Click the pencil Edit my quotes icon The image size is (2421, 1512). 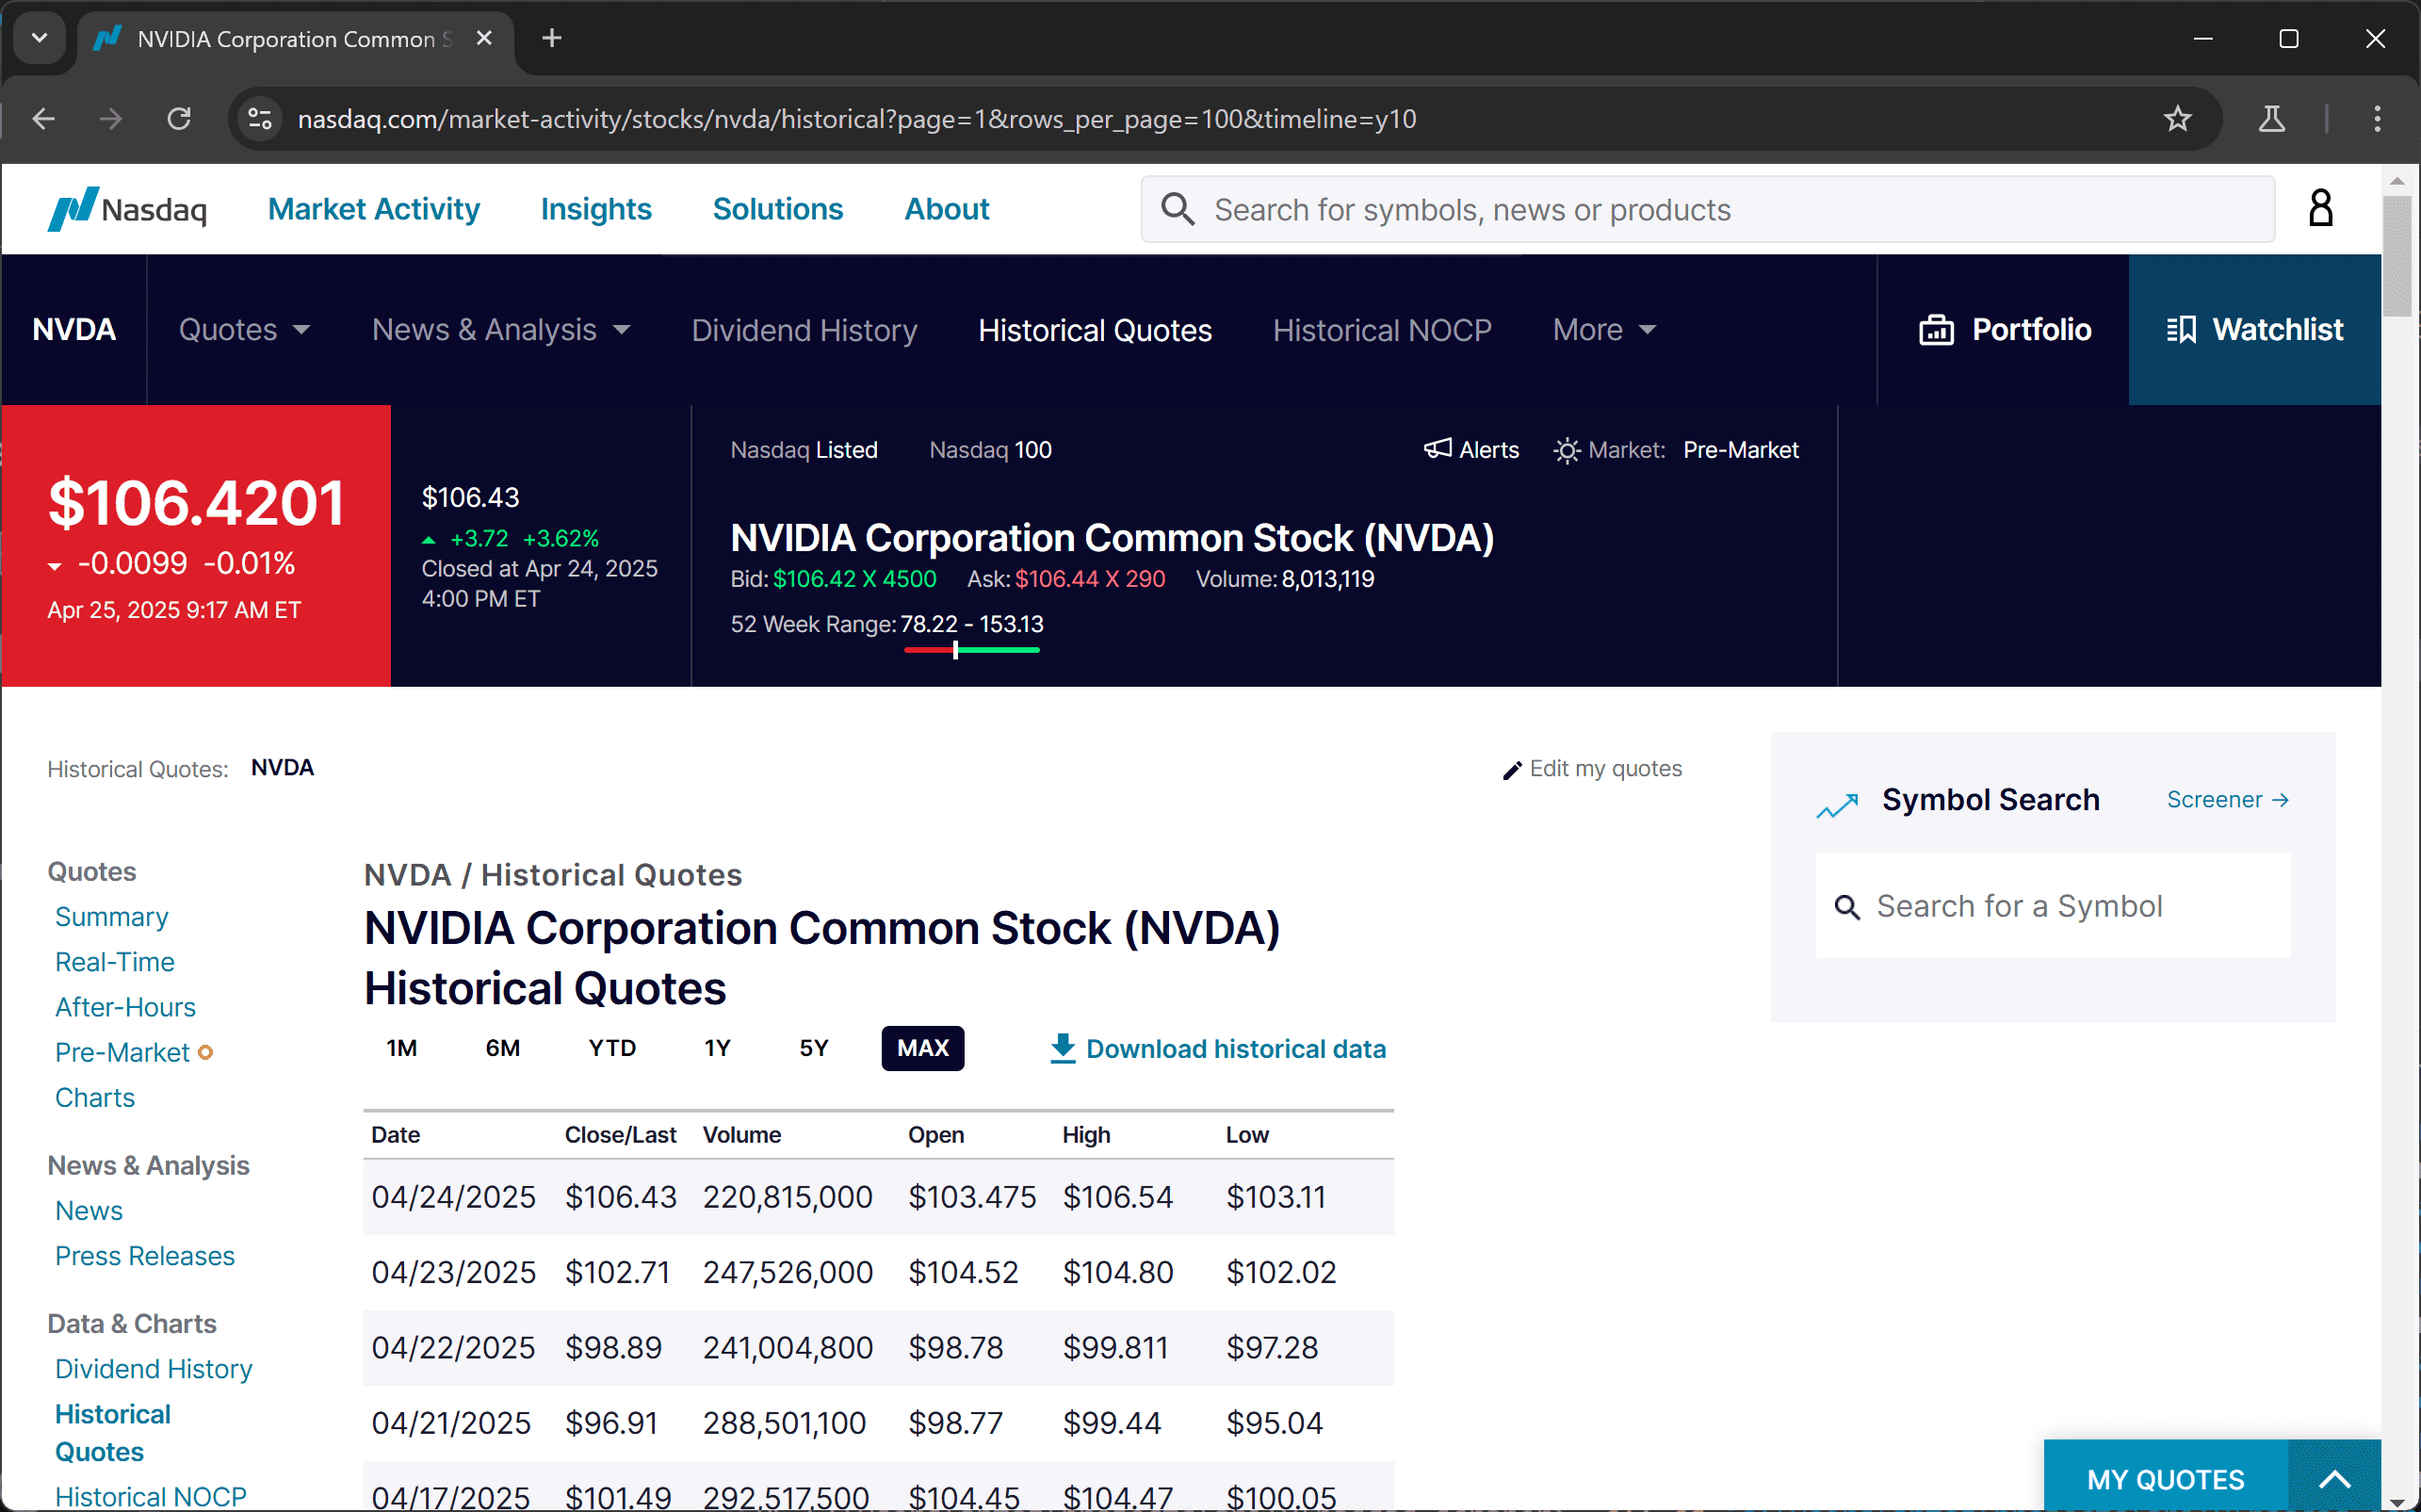1511,769
